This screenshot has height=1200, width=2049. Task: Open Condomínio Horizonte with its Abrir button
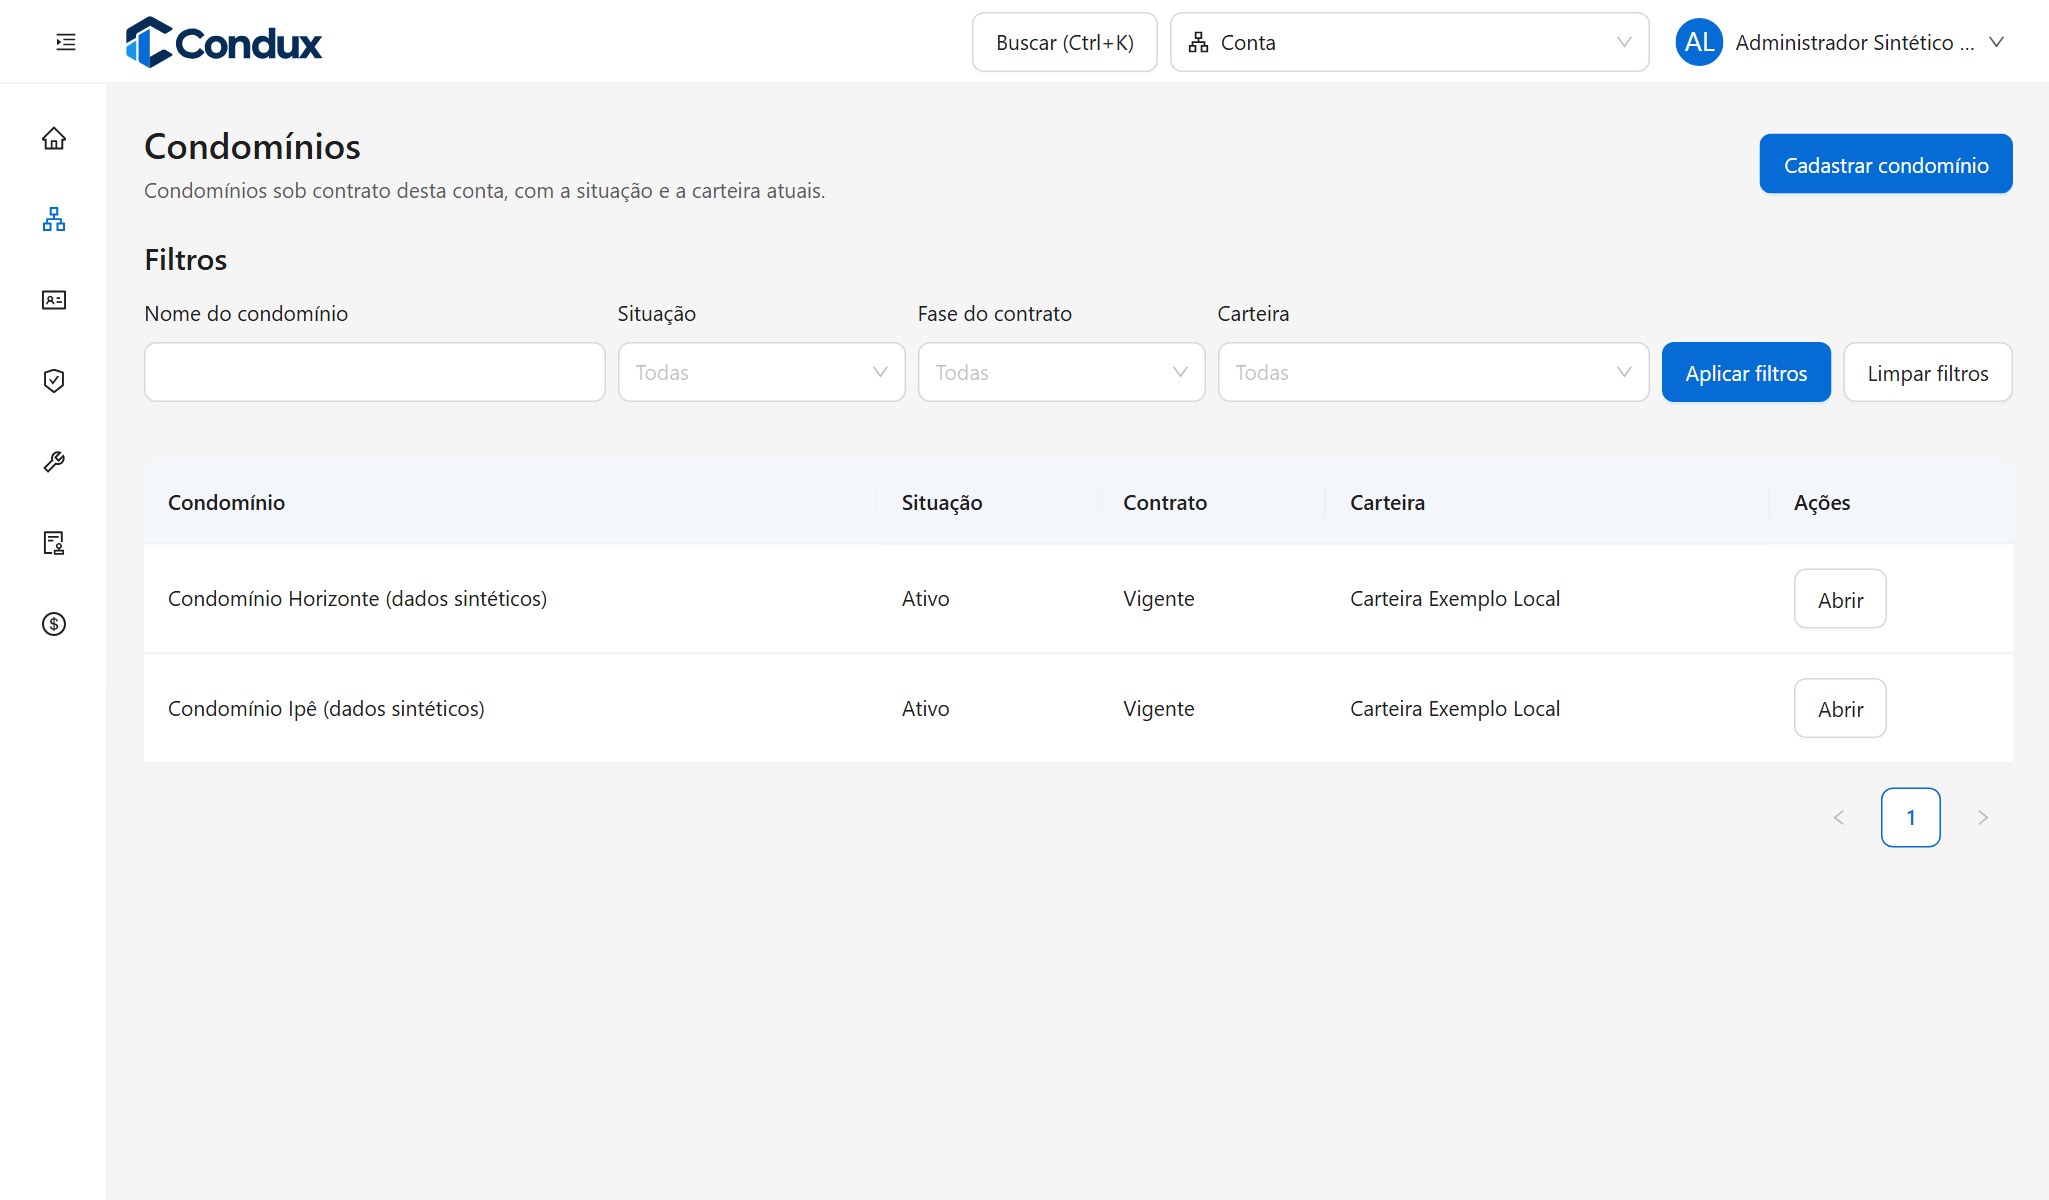click(x=1840, y=599)
